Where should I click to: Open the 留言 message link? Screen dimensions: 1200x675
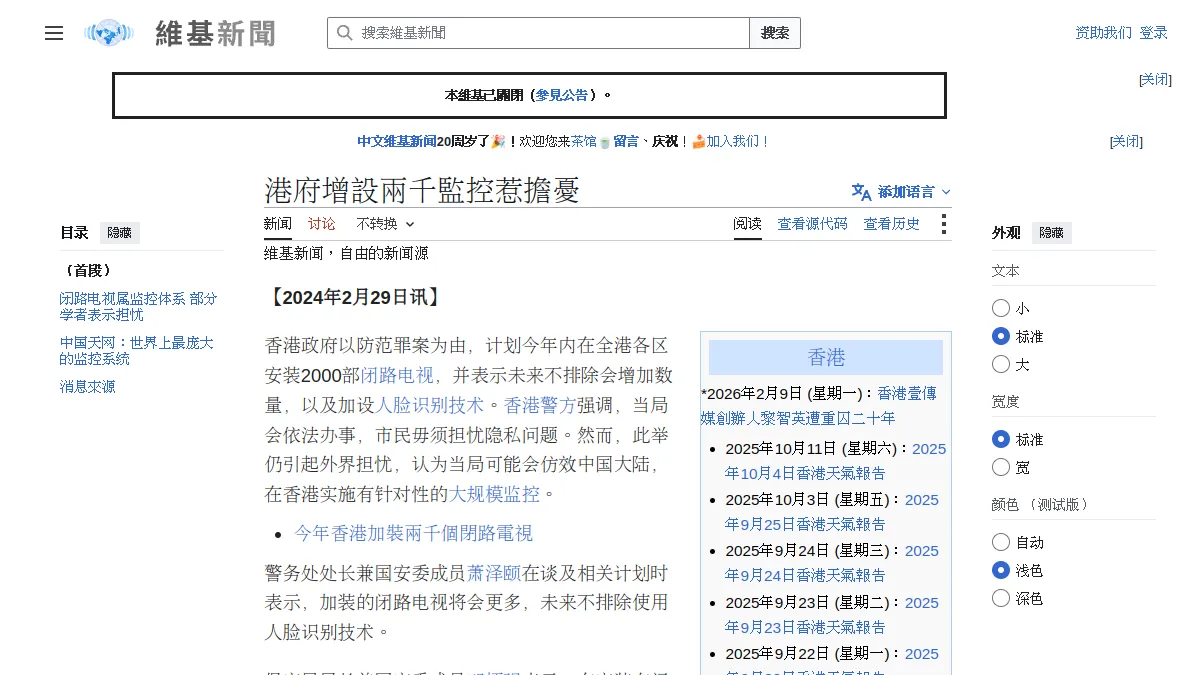click(x=626, y=142)
